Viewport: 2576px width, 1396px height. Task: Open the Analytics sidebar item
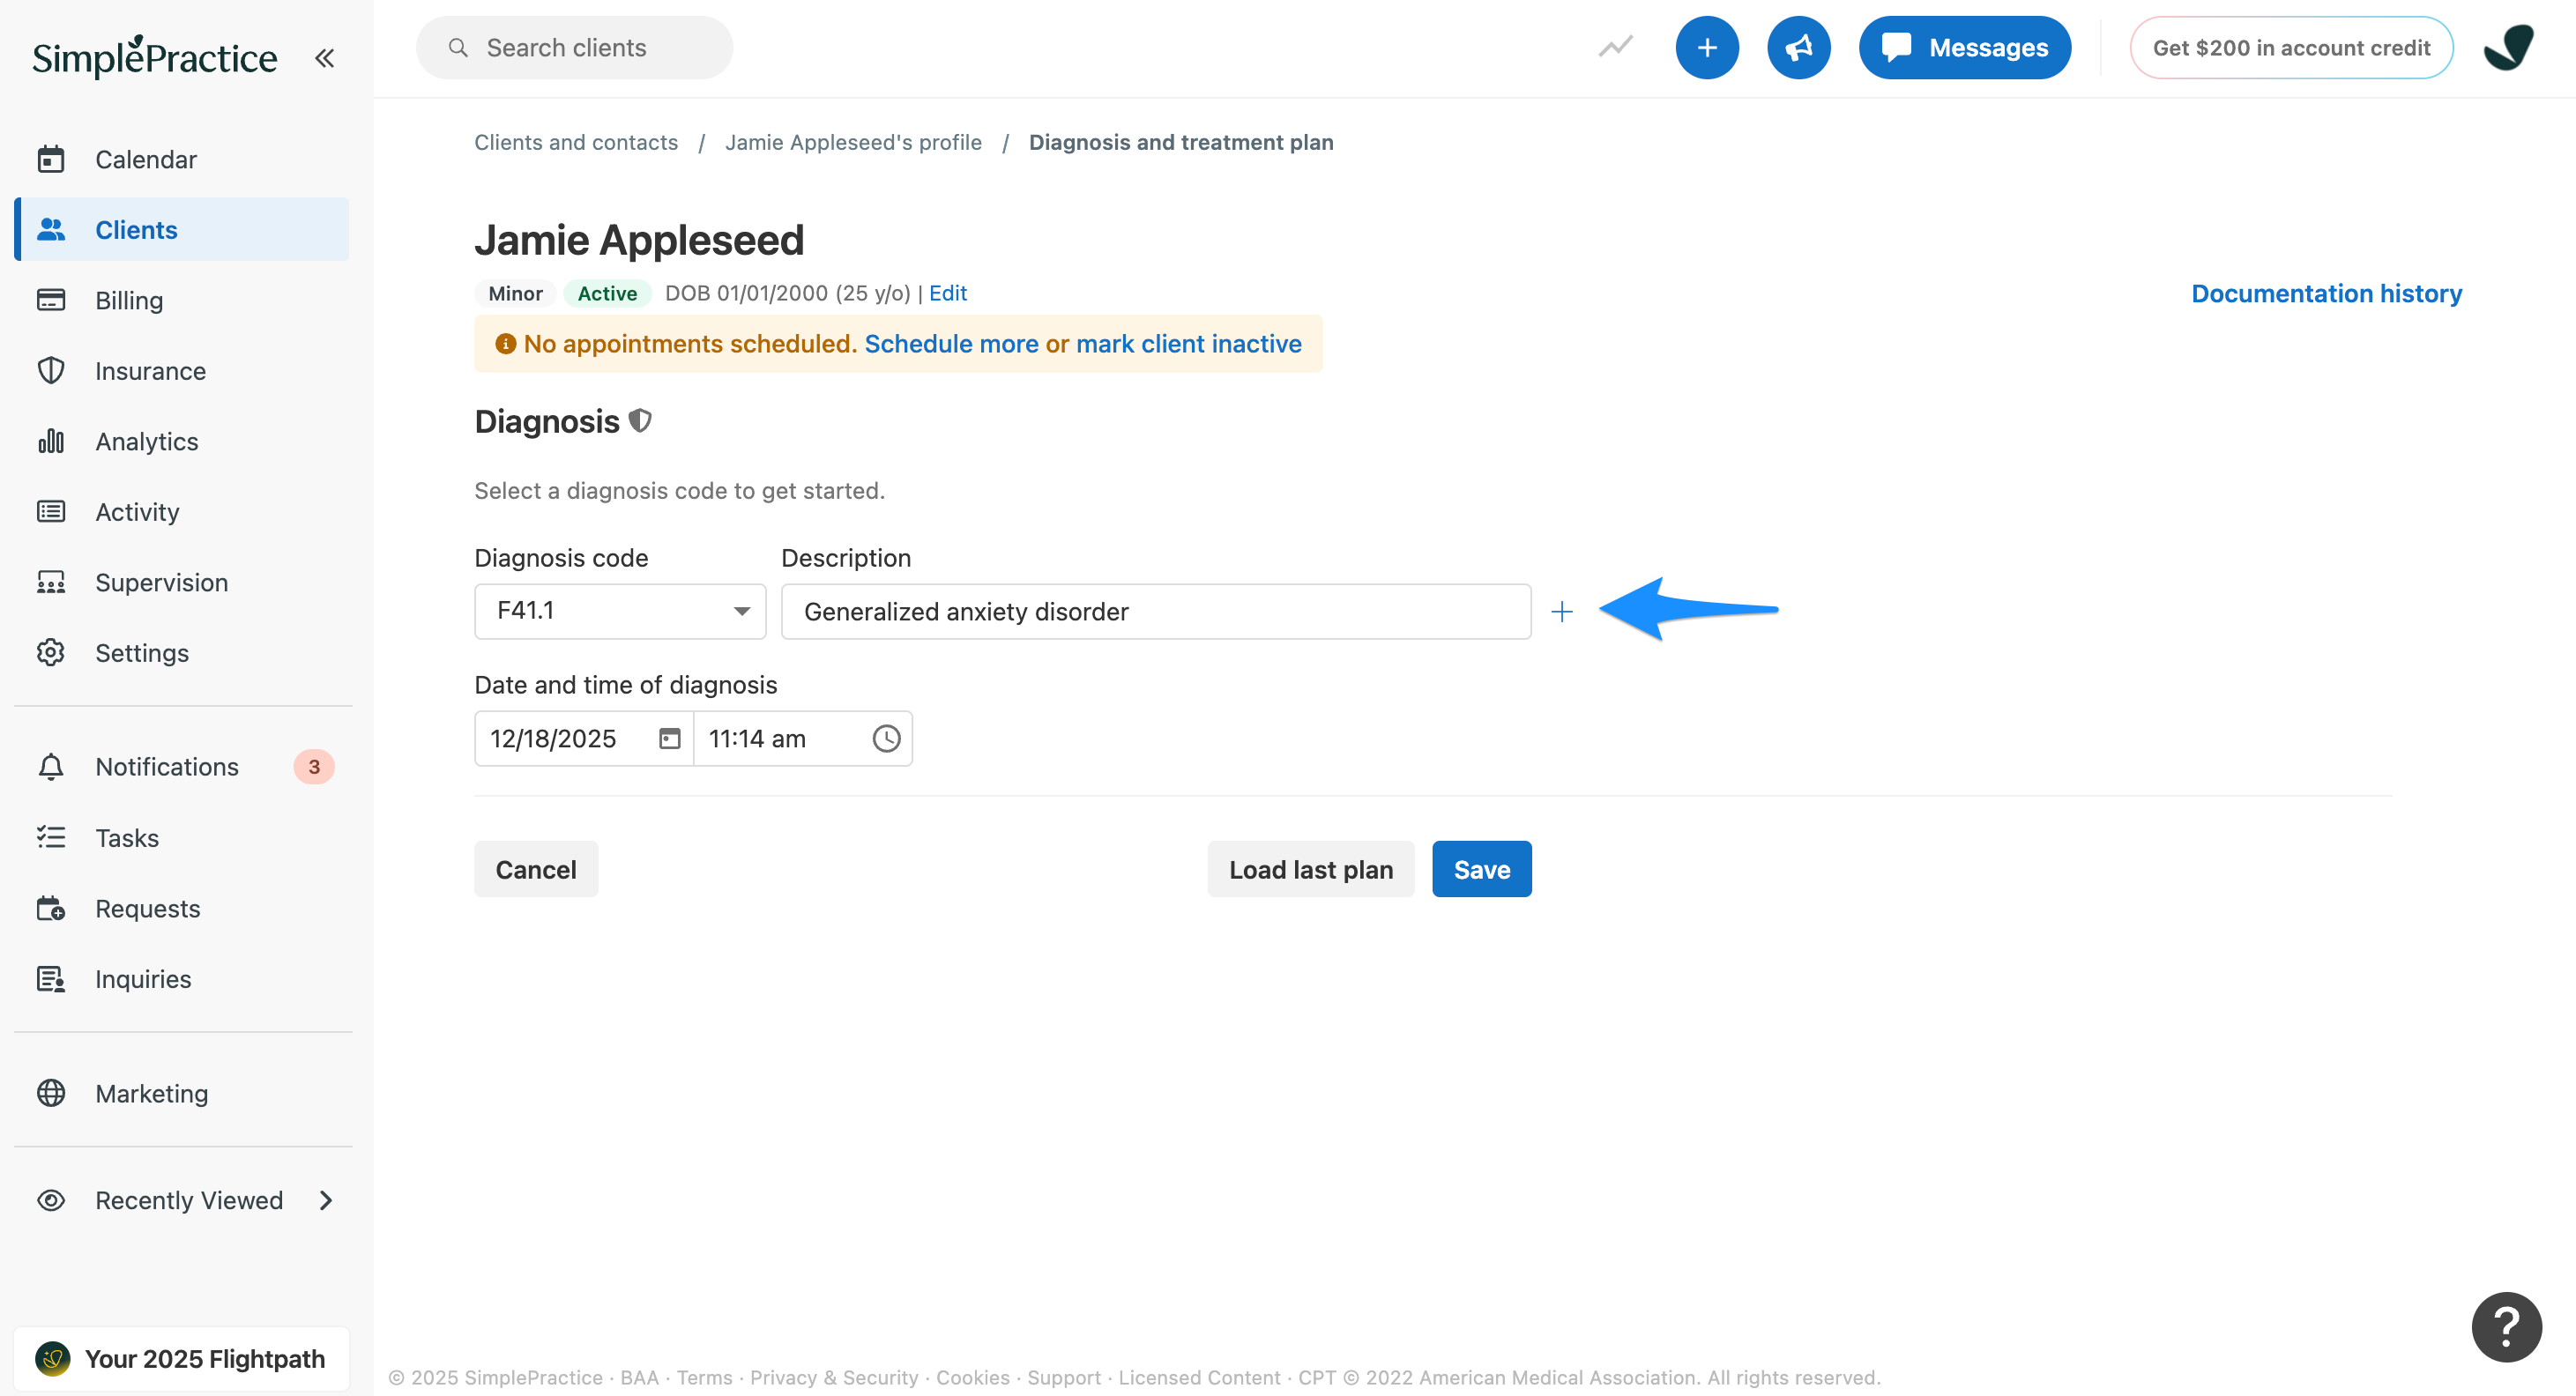click(x=182, y=441)
